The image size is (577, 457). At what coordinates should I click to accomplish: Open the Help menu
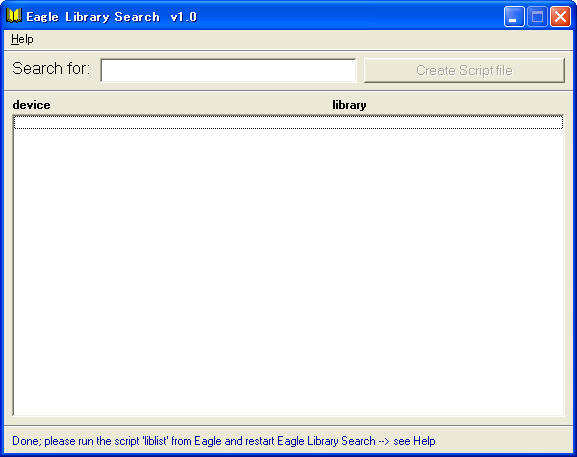pos(22,39)
